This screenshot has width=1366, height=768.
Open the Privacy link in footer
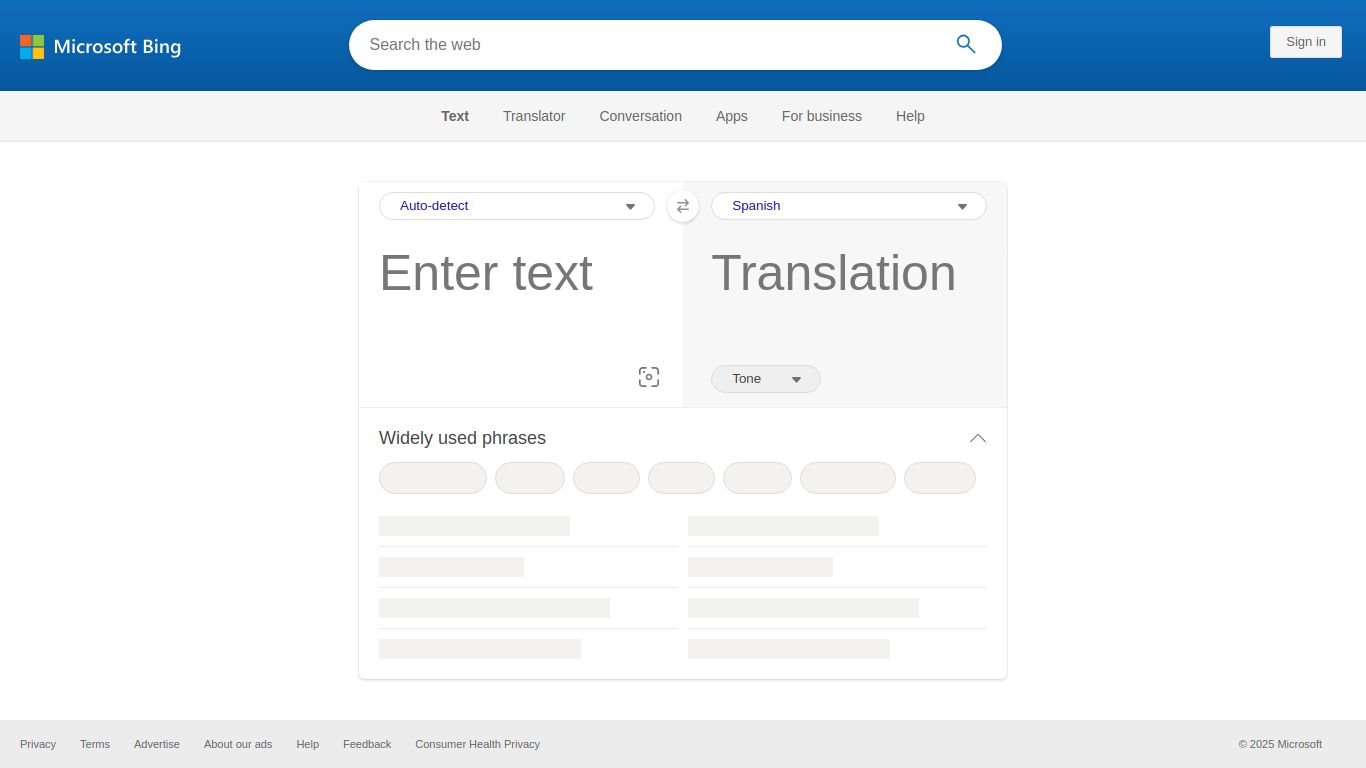pos(38,744)
